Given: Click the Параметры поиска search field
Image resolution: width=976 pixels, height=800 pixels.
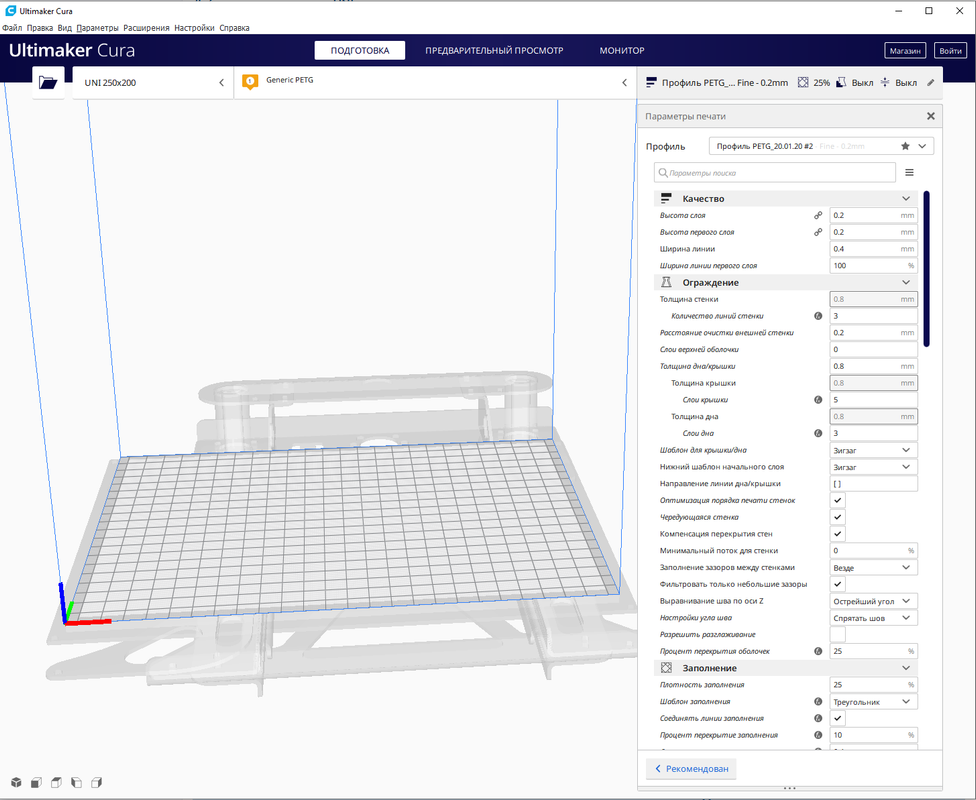Looking at the screenshot, I should pos(775,172).
